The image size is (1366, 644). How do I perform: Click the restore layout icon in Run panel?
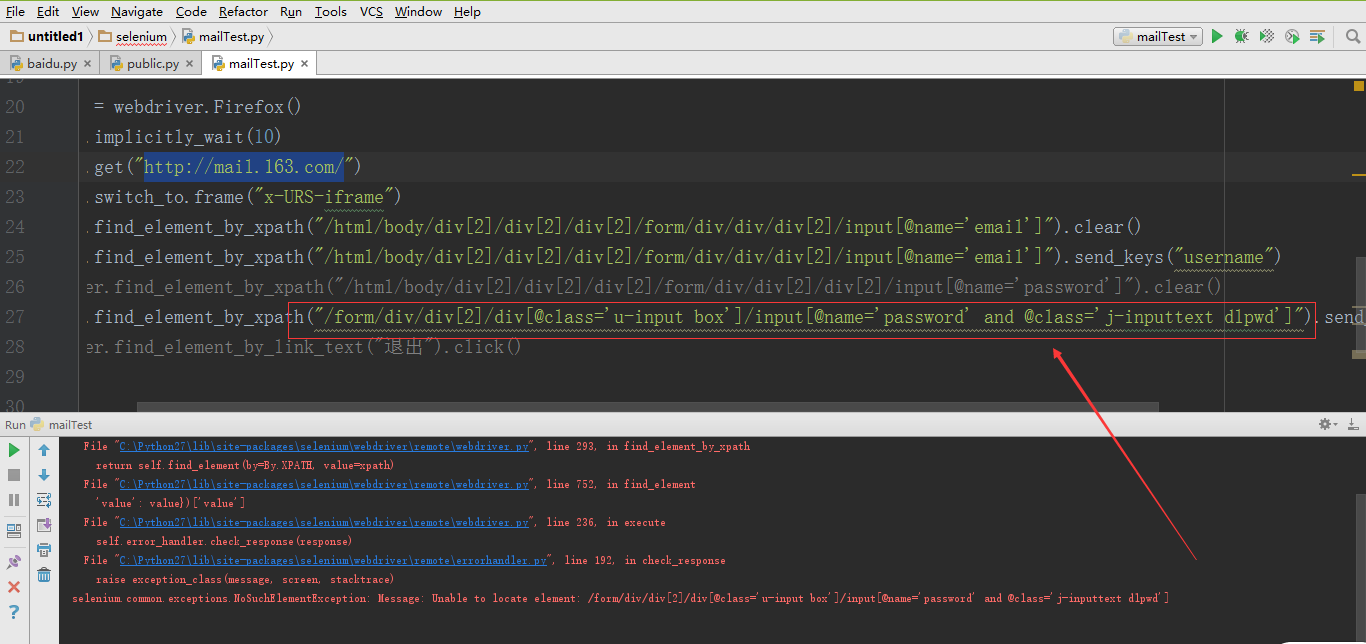(14, 530)
